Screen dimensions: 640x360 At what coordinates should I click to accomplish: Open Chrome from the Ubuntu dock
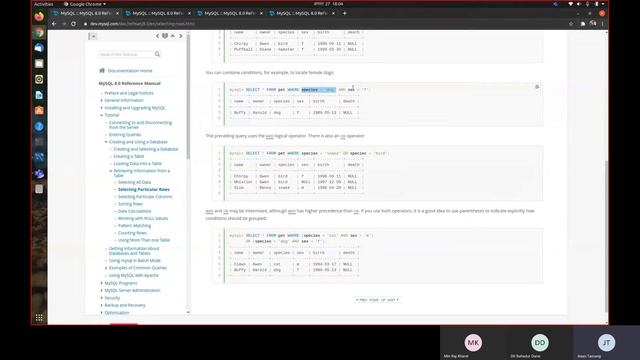tap(39, 32)
